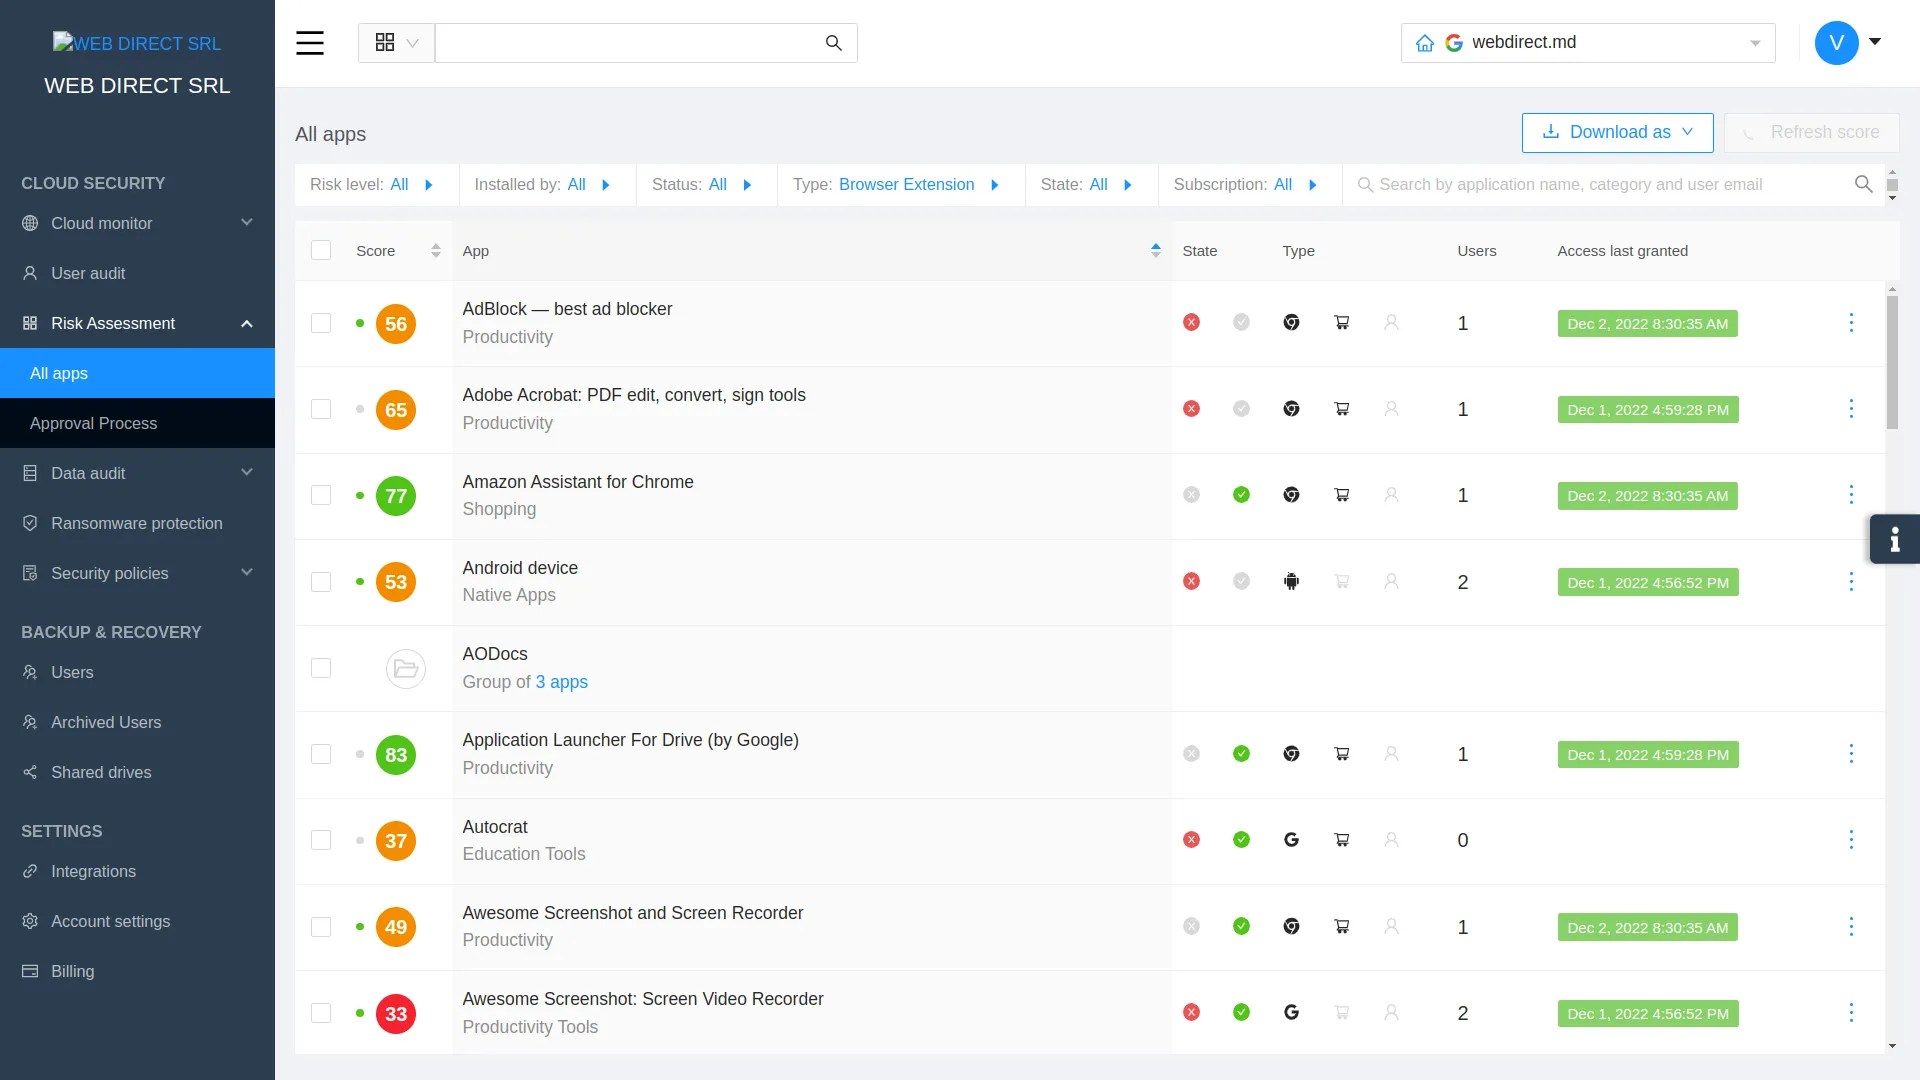Switch to the Approval Process item
Viewport: 1920px width, 1080px height.
94,423
